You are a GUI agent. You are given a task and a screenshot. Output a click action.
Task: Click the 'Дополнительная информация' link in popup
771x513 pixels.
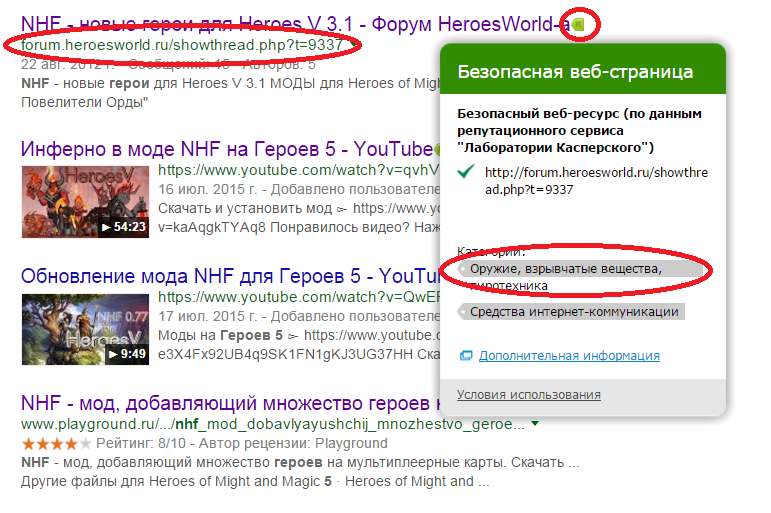pyautogui.click(x=569, y=355)
